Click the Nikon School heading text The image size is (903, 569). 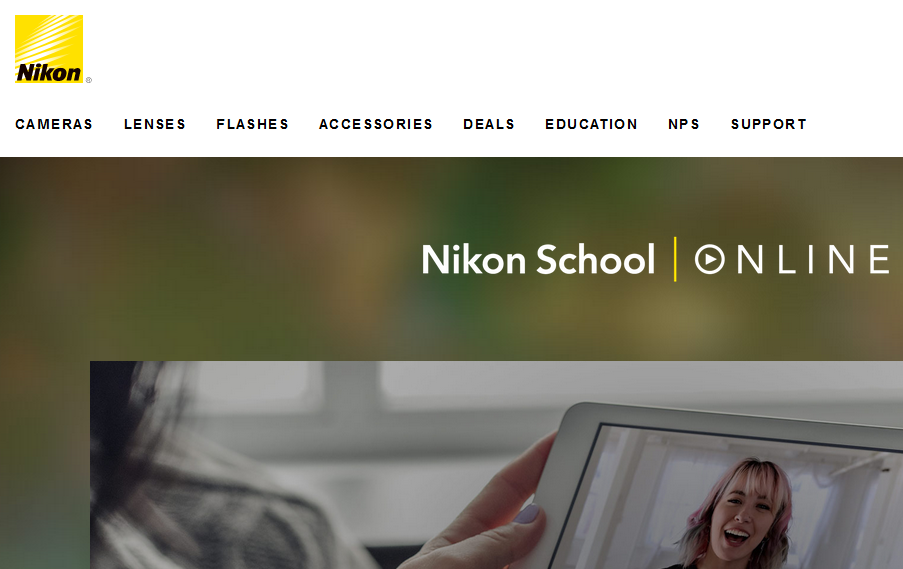[x=538, y=259]
